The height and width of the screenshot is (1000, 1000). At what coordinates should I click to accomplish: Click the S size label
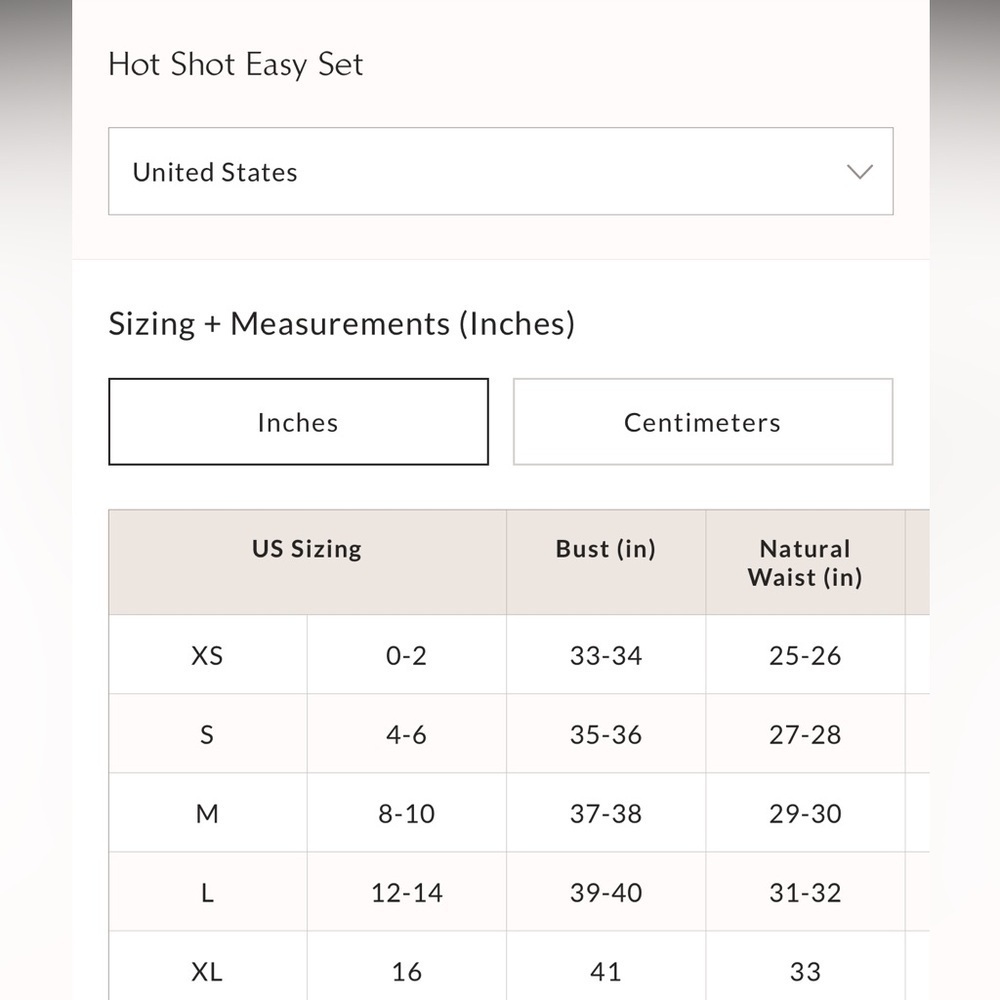pos(206,734)
